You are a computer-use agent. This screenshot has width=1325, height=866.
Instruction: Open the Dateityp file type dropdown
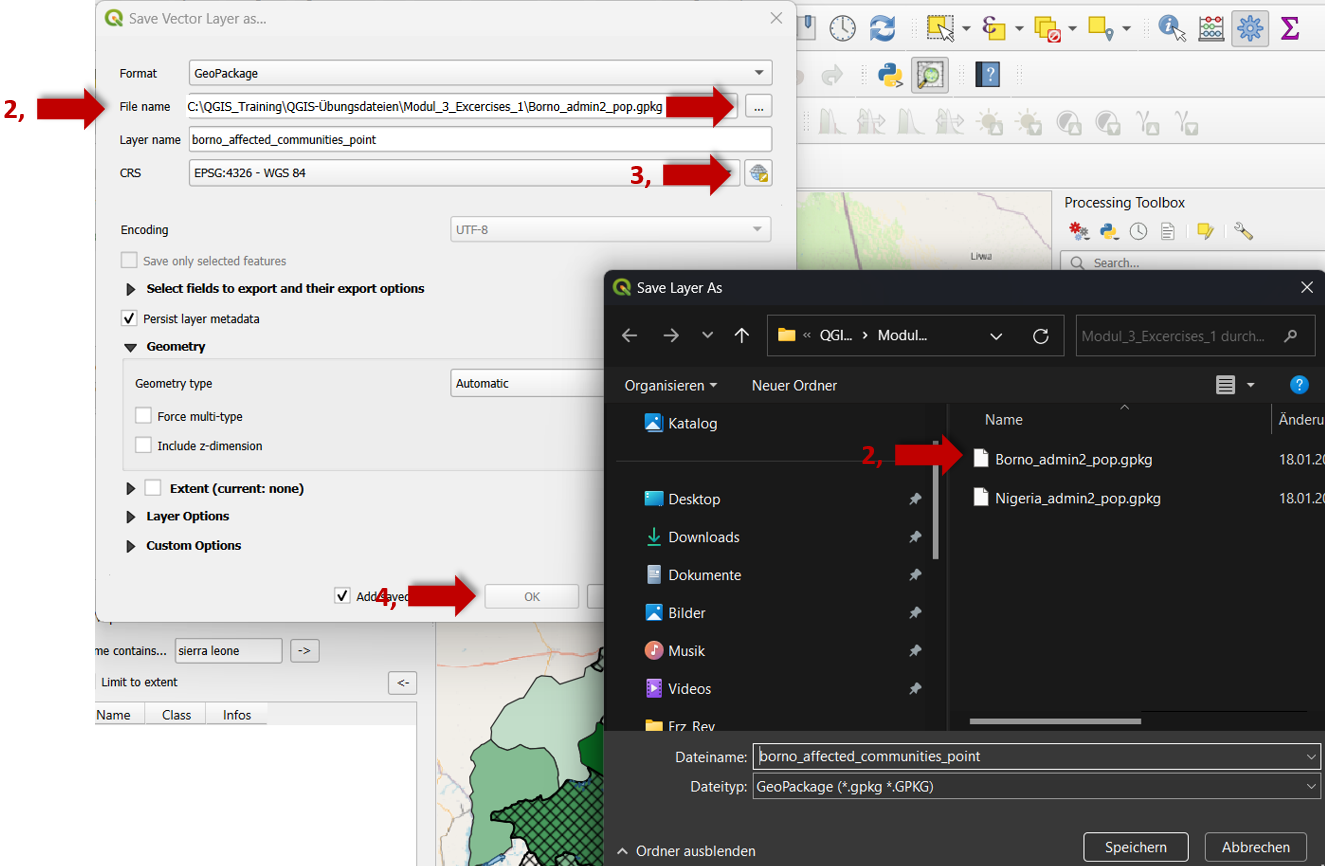pos(1036,787)
